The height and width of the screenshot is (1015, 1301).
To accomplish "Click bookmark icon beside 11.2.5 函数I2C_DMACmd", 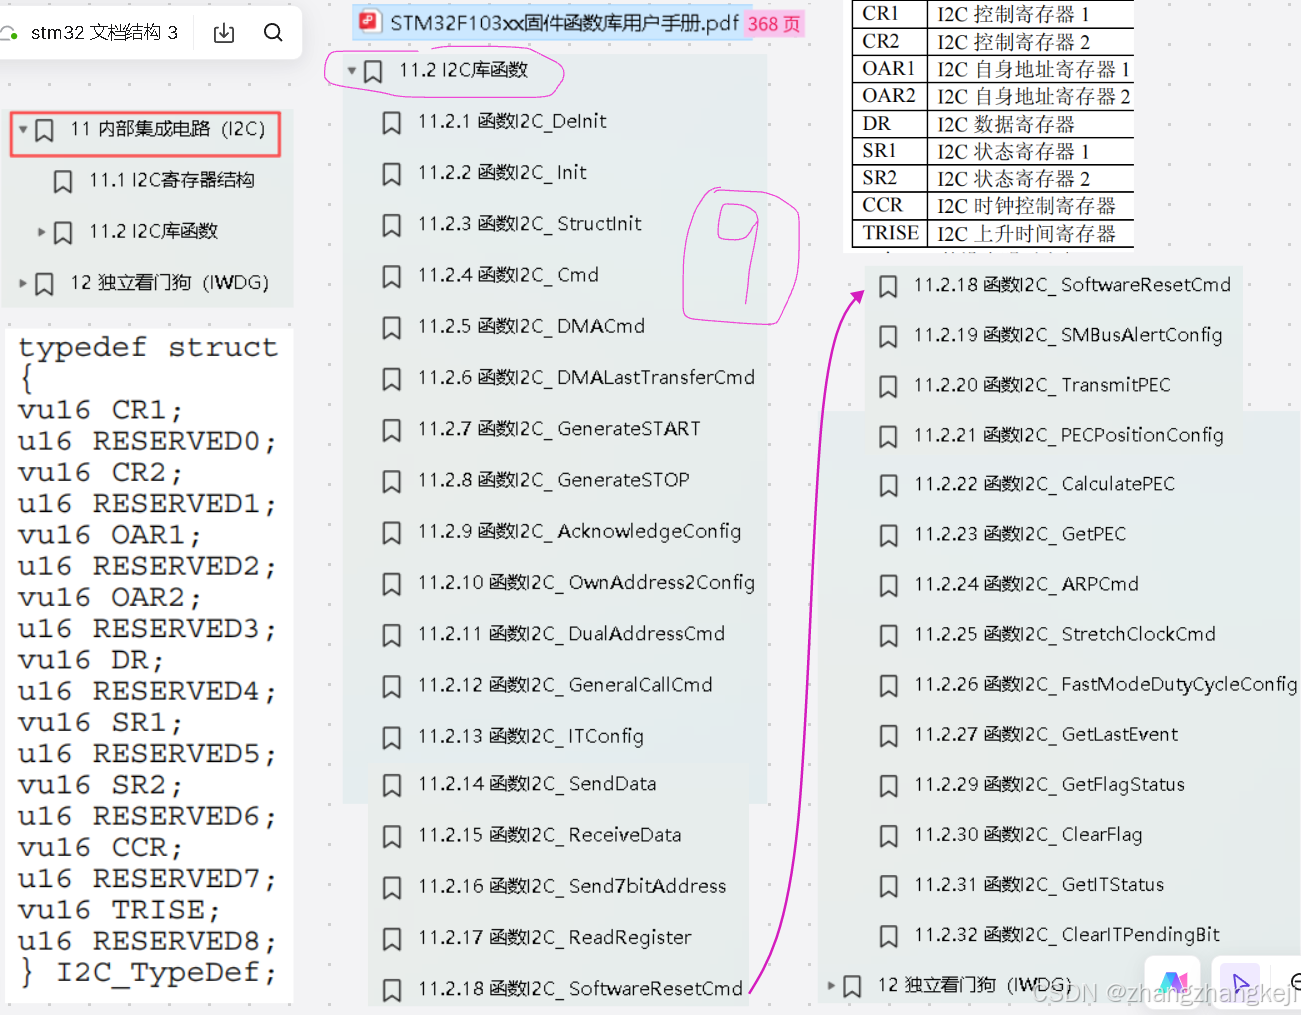I will 392,328.
